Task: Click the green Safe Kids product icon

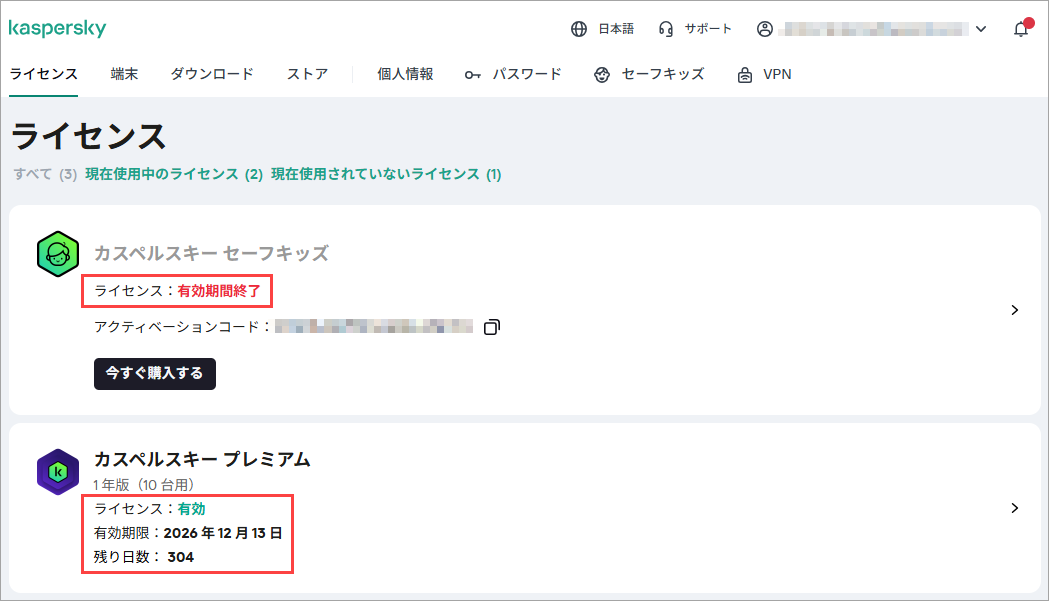Action: (58, 254)
